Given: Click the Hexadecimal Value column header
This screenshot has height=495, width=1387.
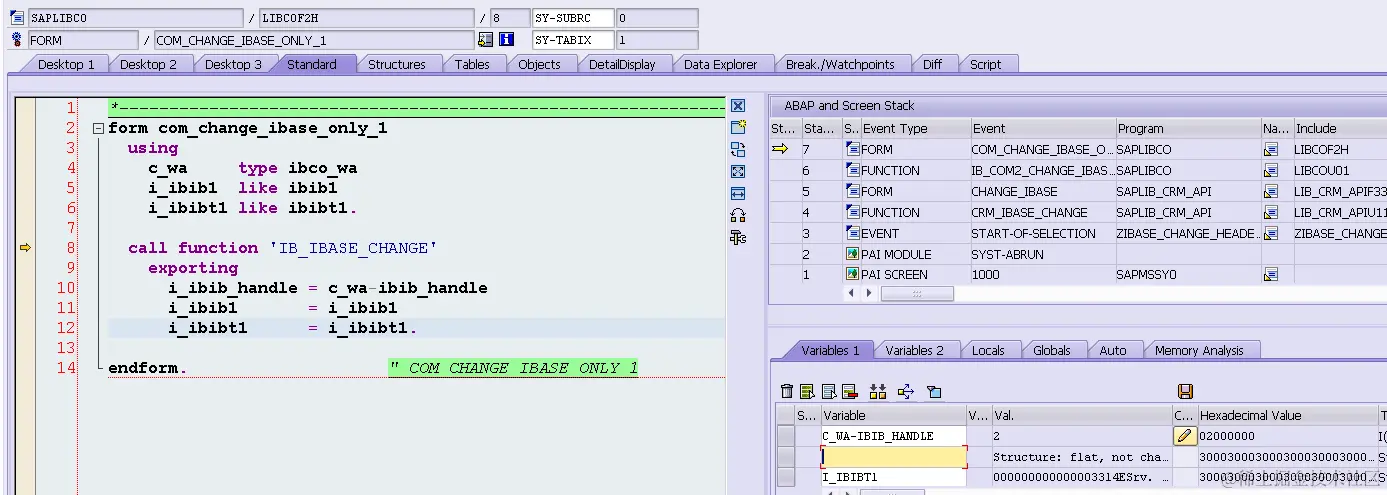Looking at the screenshot, I should point(1287,415).
